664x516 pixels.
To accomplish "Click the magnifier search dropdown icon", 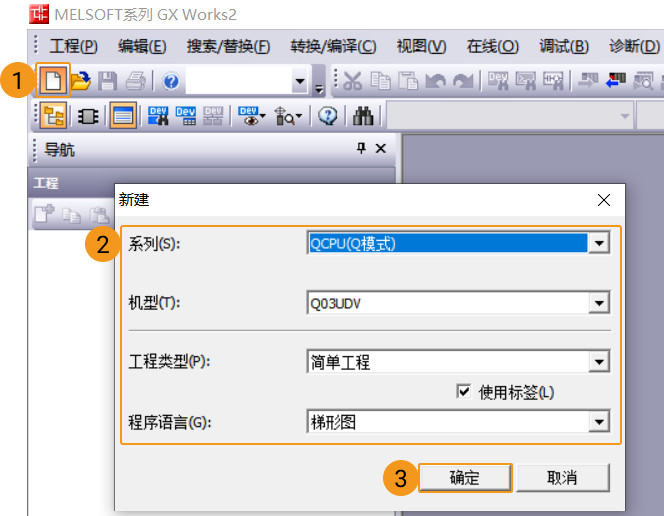I will [288, 116].
